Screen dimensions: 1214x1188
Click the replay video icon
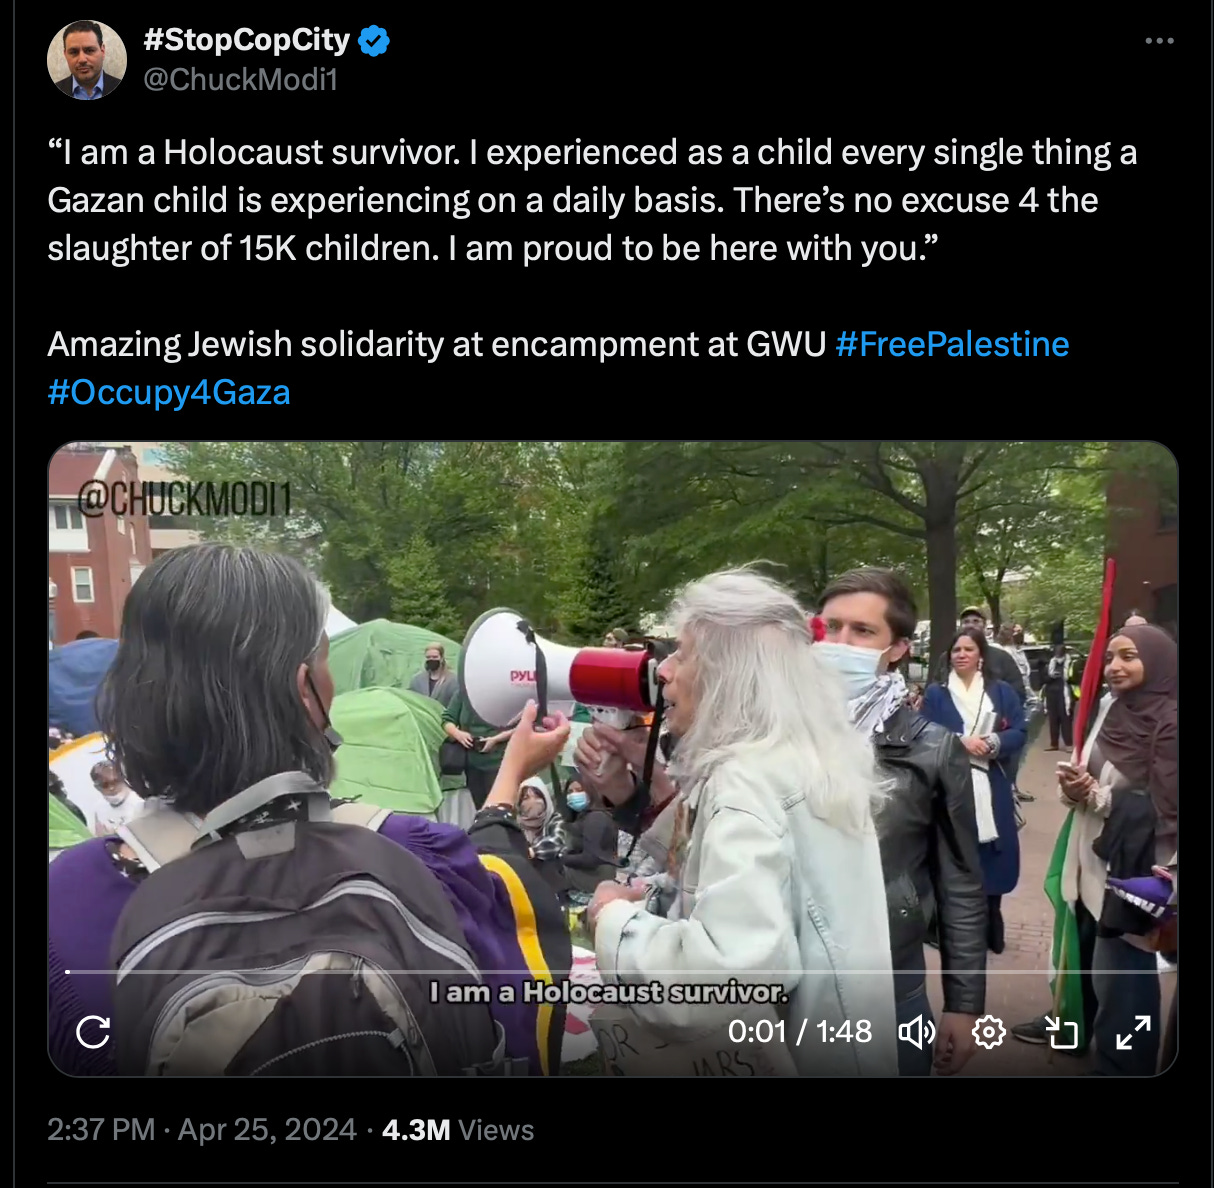coord(93,1031)
